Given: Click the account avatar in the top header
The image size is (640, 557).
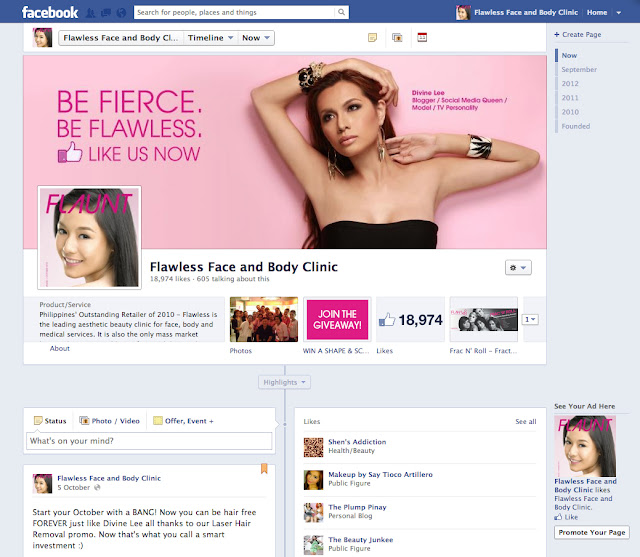Looking at the screenshot, I should (463, 13).
